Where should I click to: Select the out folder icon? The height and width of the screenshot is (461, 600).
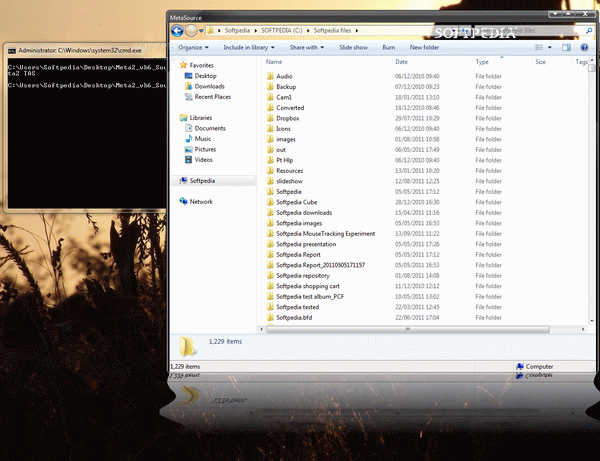pos(270,150)
